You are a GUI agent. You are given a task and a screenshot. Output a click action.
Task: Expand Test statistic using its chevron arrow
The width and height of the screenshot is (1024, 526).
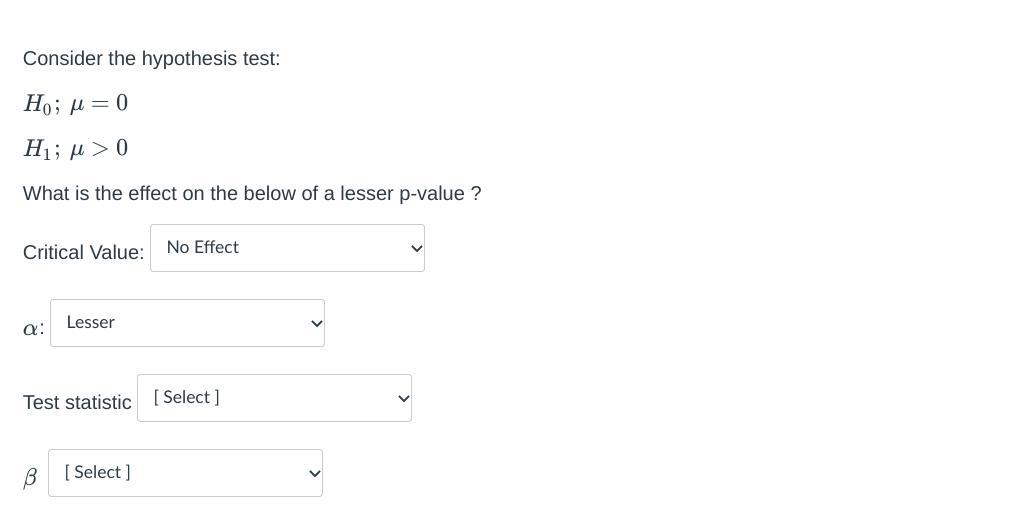click(x=404, y=398)
